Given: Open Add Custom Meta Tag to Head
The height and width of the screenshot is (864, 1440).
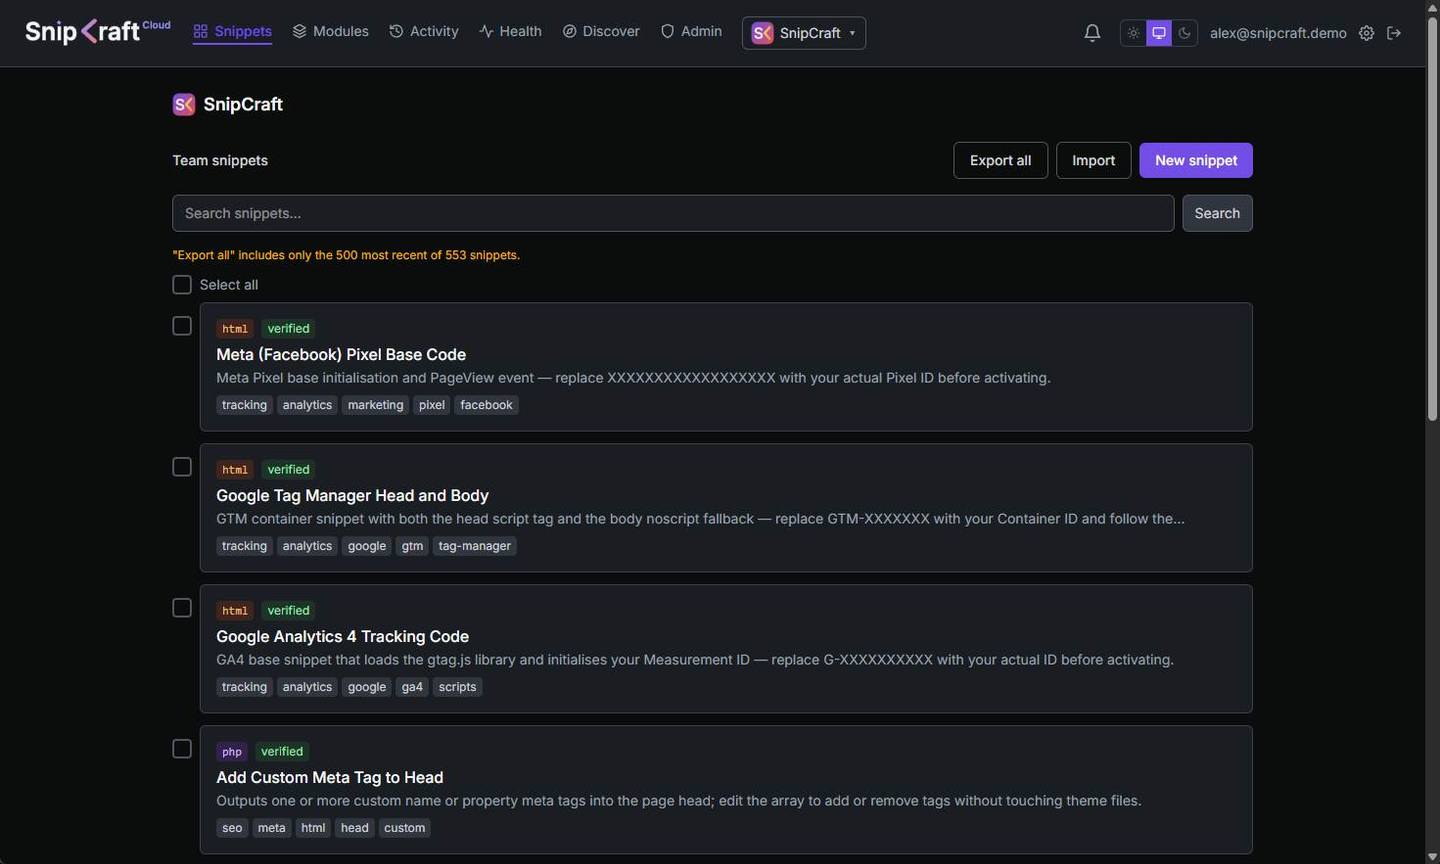Looking at the screenshot, I should (329, 777).
